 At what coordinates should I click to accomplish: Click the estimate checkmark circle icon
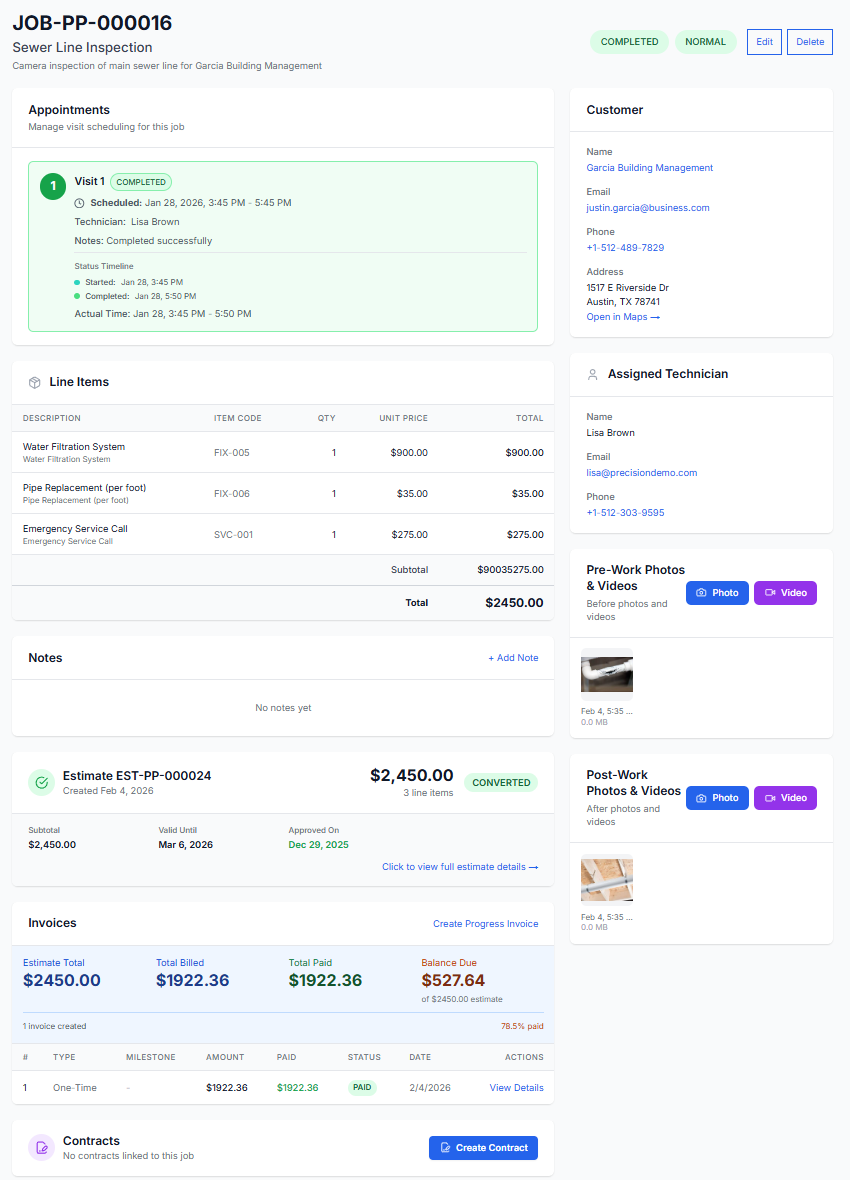click(41, 783)
